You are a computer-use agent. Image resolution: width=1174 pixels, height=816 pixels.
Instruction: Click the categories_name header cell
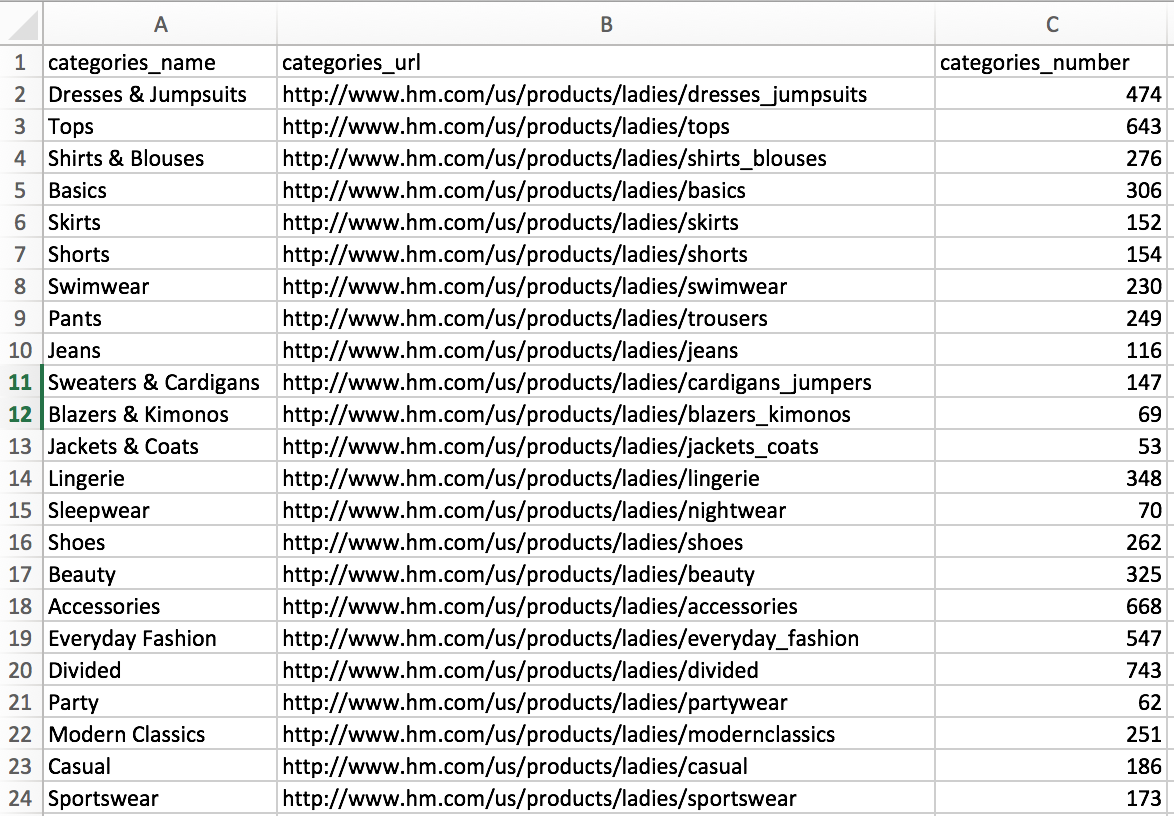[x=160, y=62]
